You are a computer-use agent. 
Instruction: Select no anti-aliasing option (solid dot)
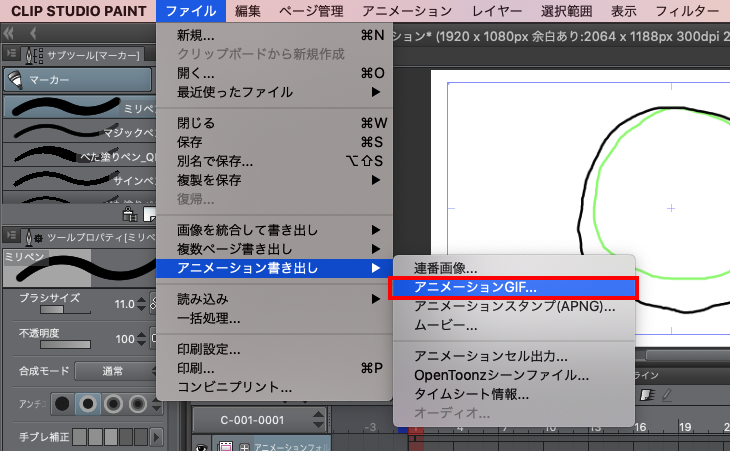coord(62,404)
